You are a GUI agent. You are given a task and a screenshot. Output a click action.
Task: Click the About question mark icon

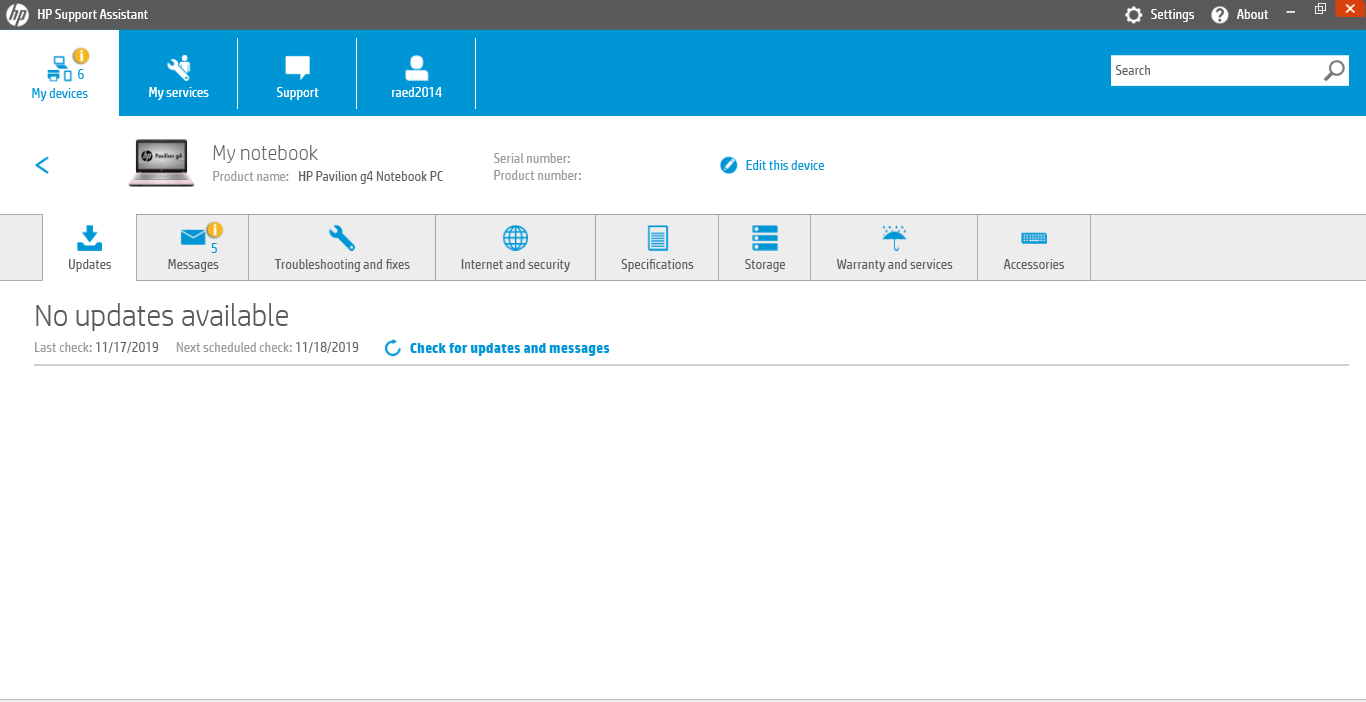point(1219,15)
